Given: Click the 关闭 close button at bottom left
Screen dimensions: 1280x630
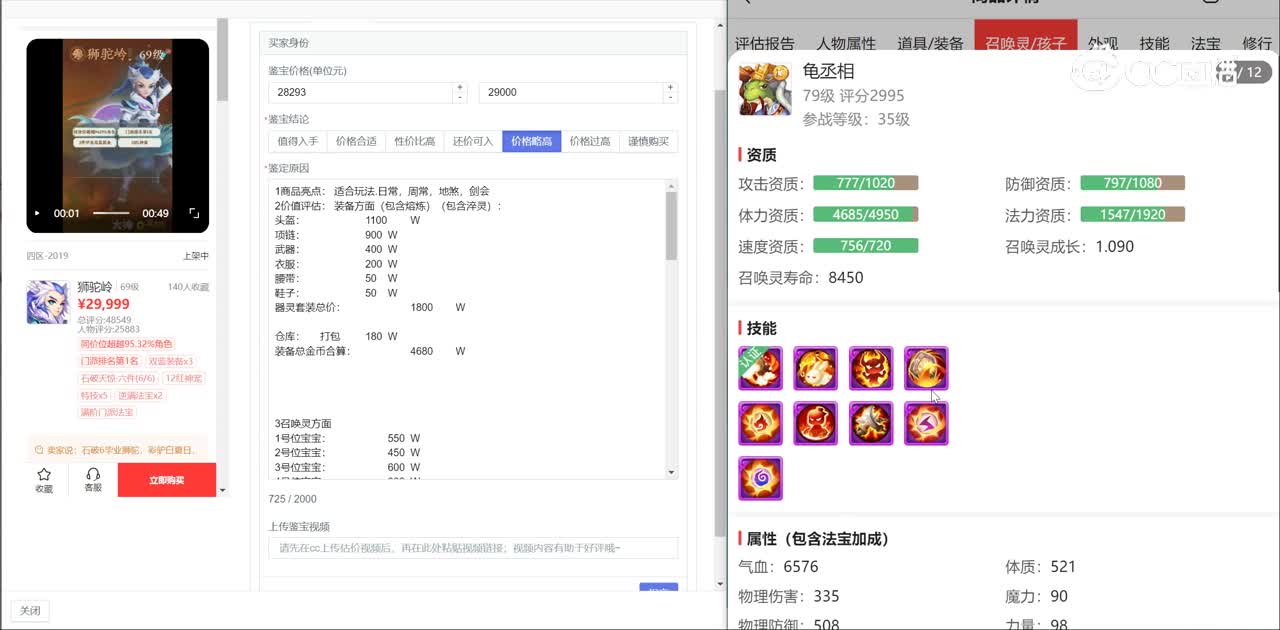Looking at the screenshot, I should 30,611.
